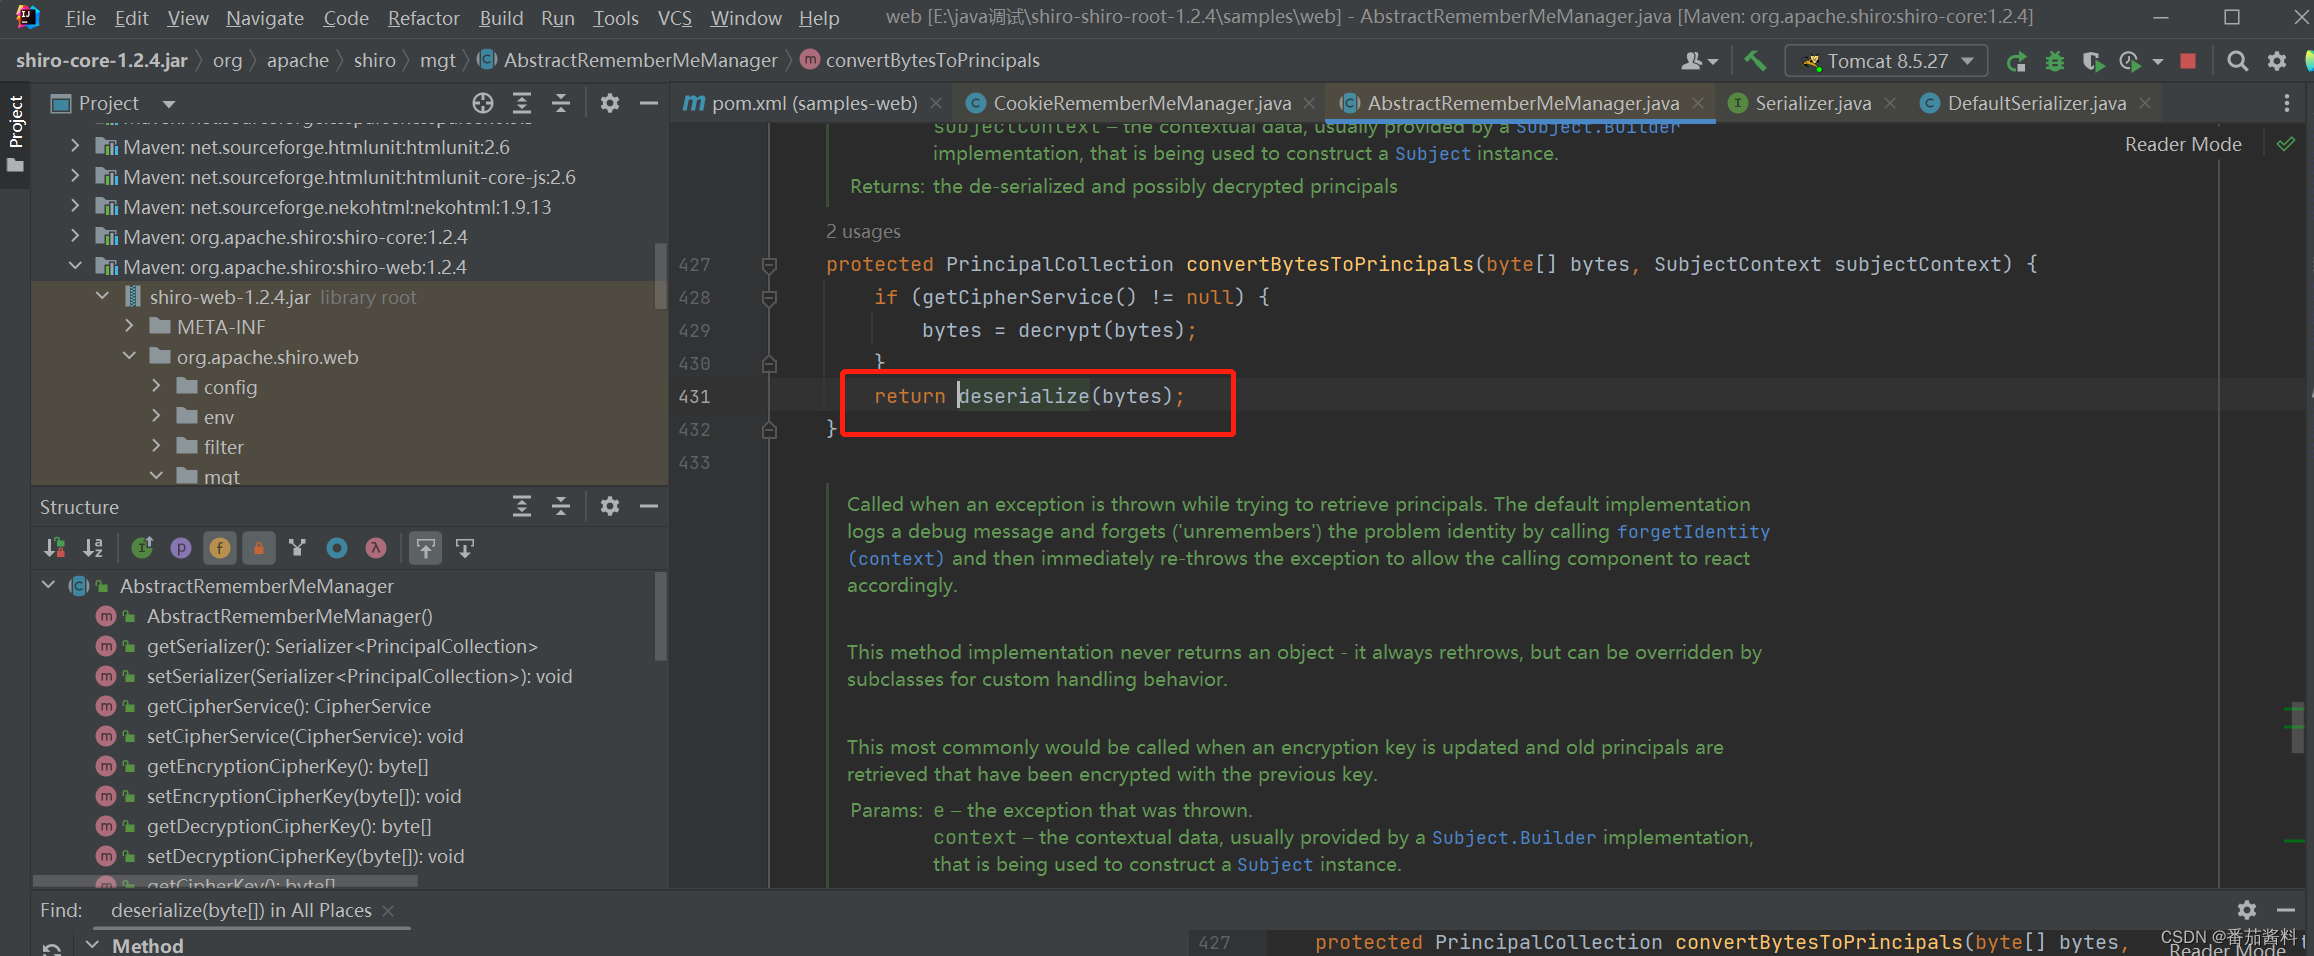Collapse AbstractRememberMeManager in Structure tree

48,585
